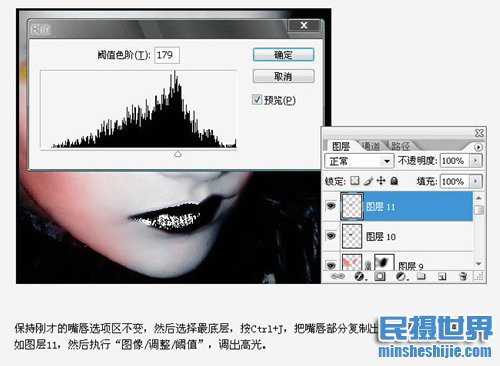Viewport: 500px width, 366px height.
Task: Select the 图层 9 mask thumbnail
Action: (384, 262)
